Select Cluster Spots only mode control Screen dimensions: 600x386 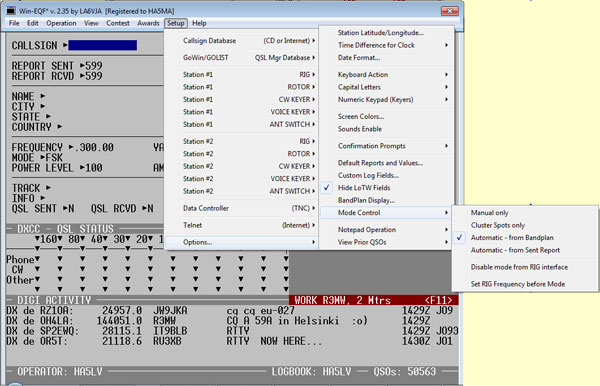tap(525, 225)
